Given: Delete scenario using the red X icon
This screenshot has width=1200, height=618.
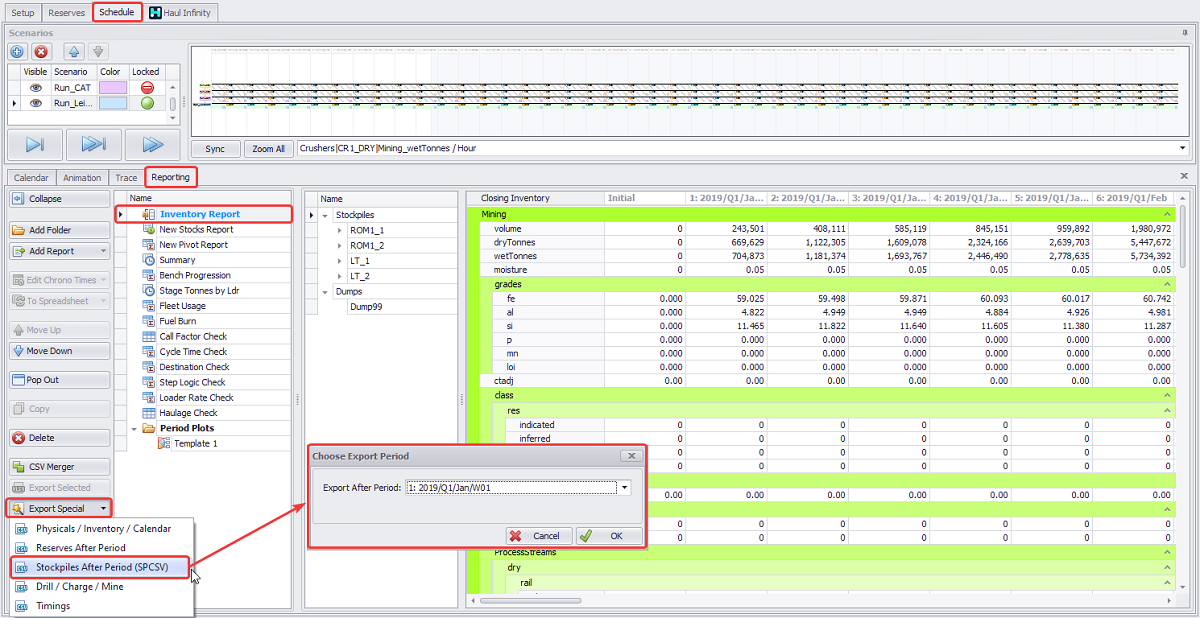Looking at the screenshot, I should point(41,51).
